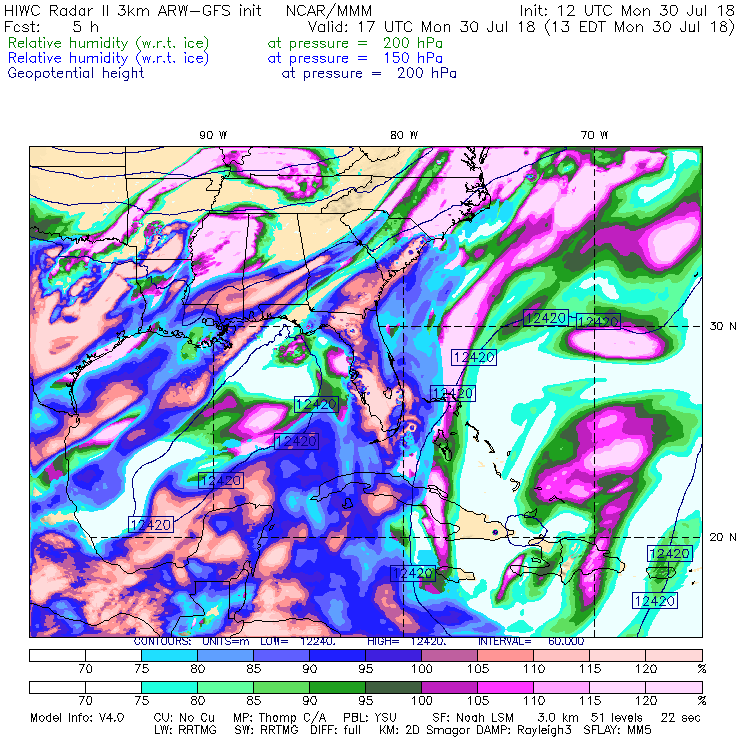
Task: Select the "Valid: 17 UTC Mon 30 Jul 18" text
Action: pyautogui.click(x=421, y=26)
